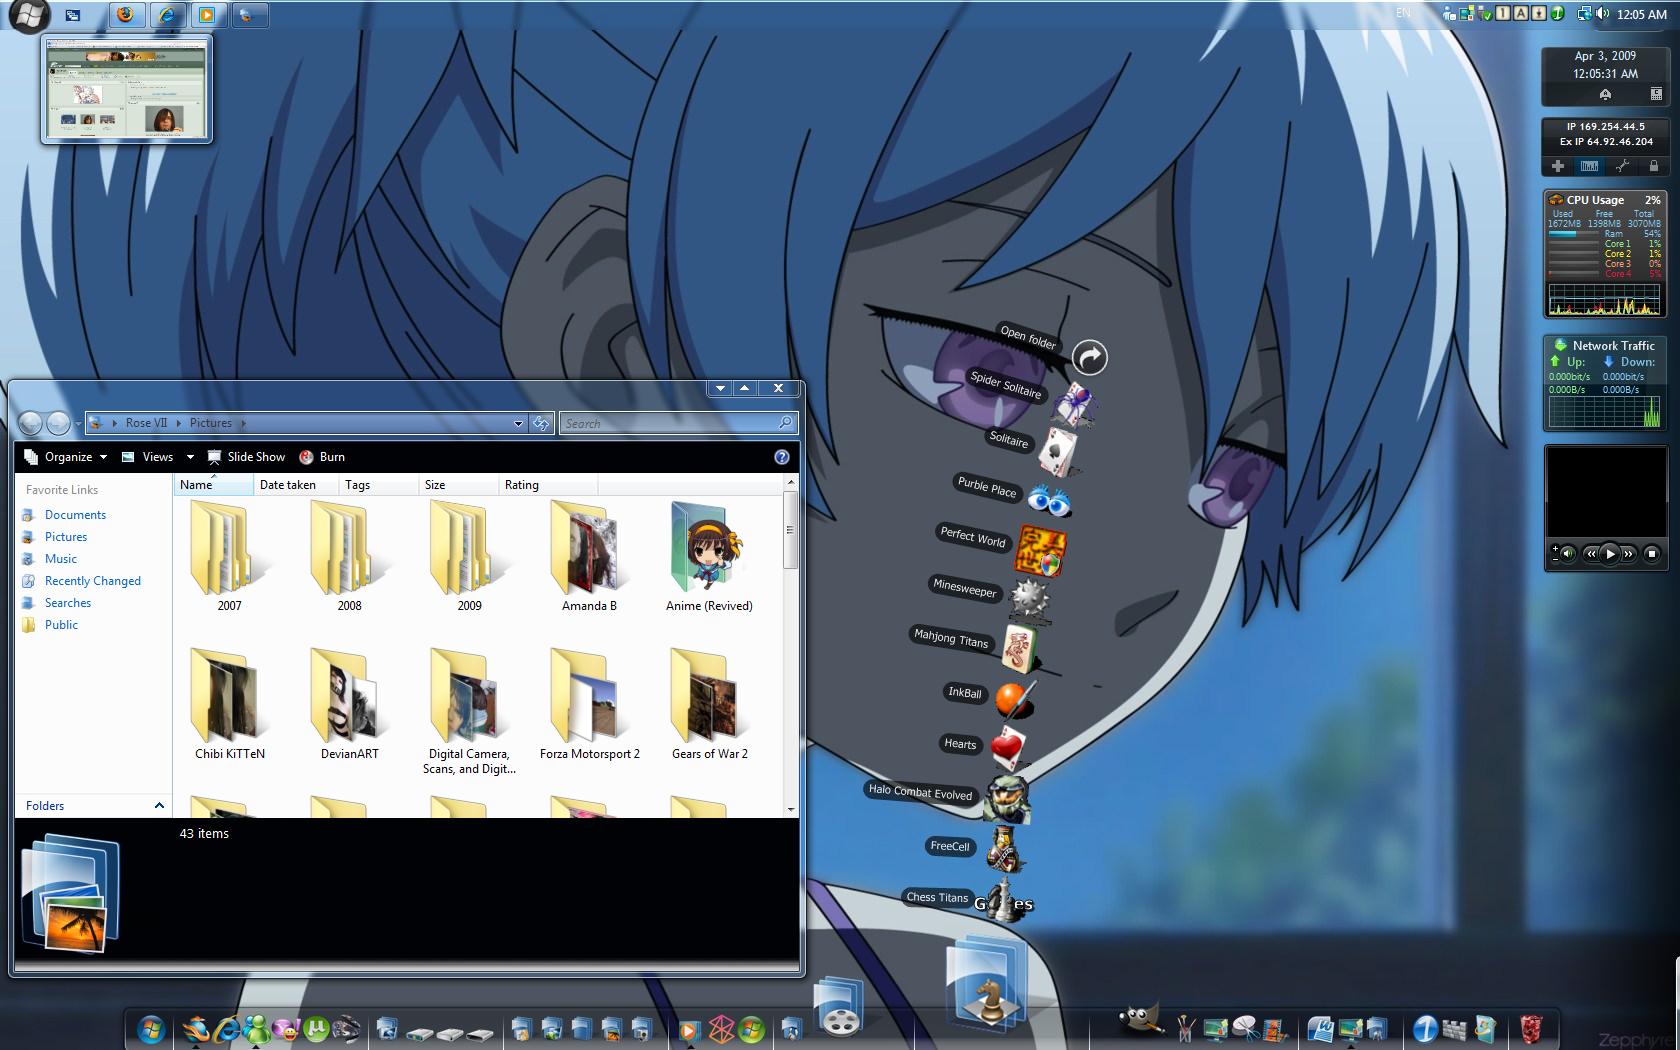Sort by the Rating column header
1680x1050 pixels.
[x=547, y=485]
